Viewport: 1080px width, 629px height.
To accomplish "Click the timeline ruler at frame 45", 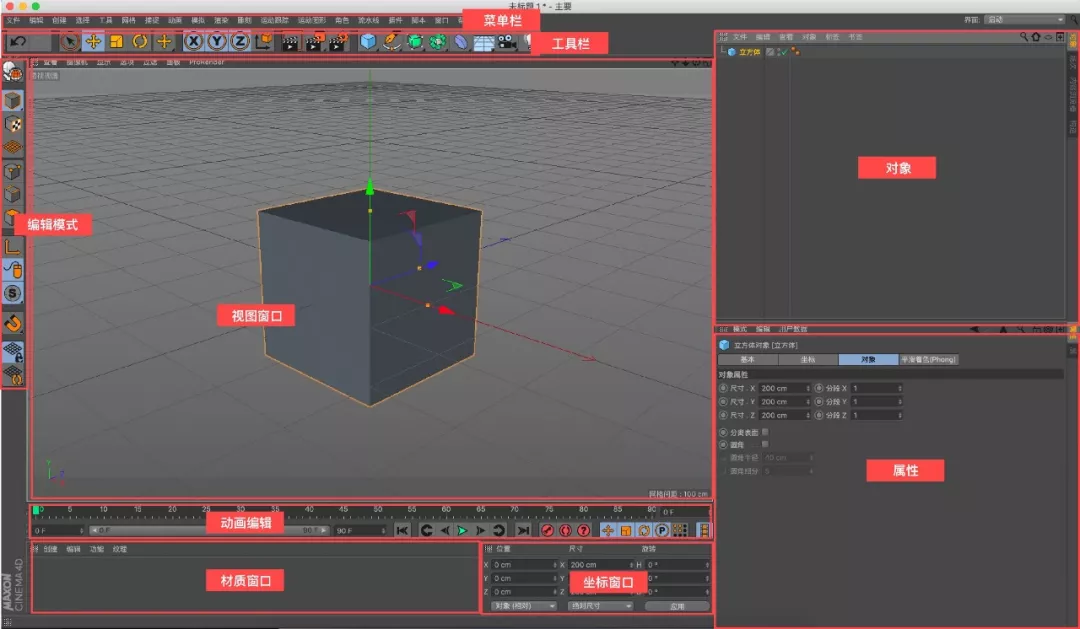I will [344, 511].
